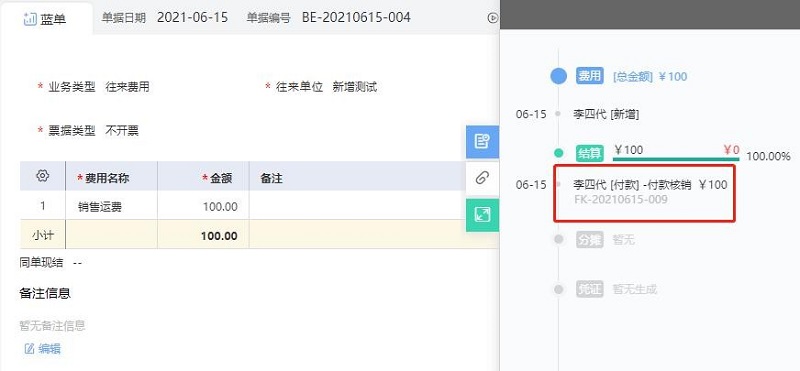Click the grey 凭证 tag
The image size is (800, 371).
(589, 289)
